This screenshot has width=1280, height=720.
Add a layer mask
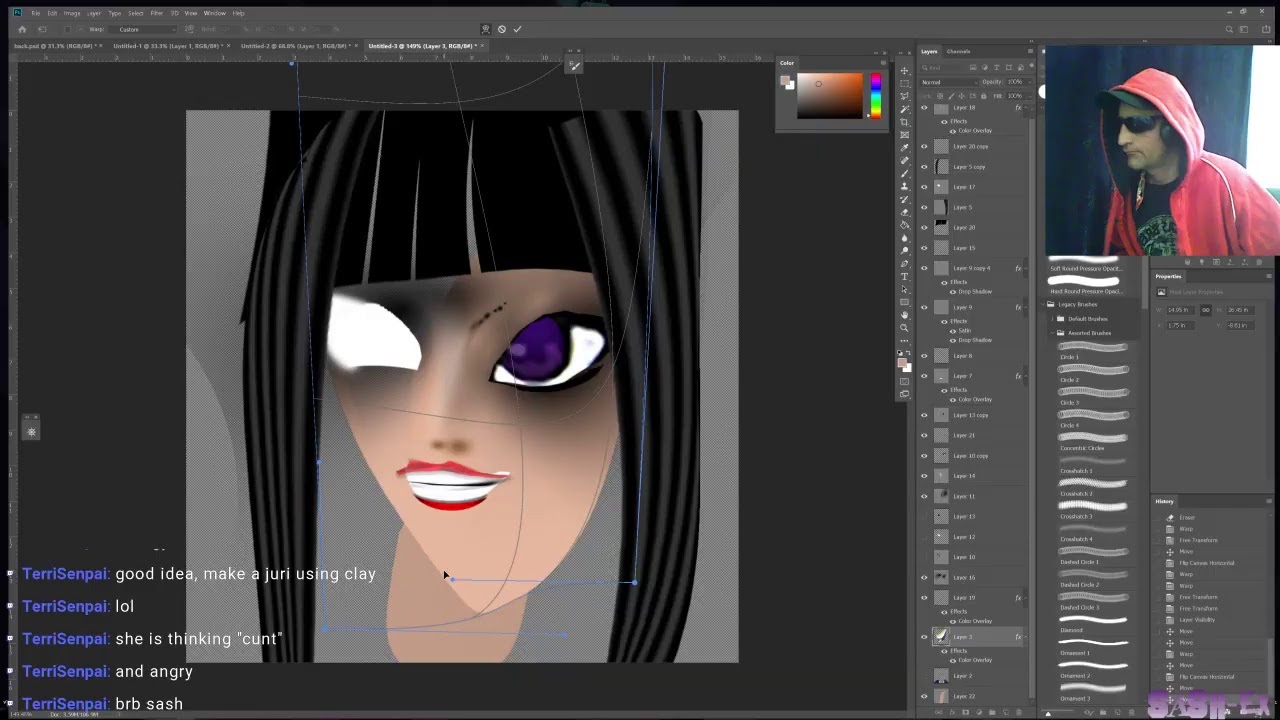(965, 713)
